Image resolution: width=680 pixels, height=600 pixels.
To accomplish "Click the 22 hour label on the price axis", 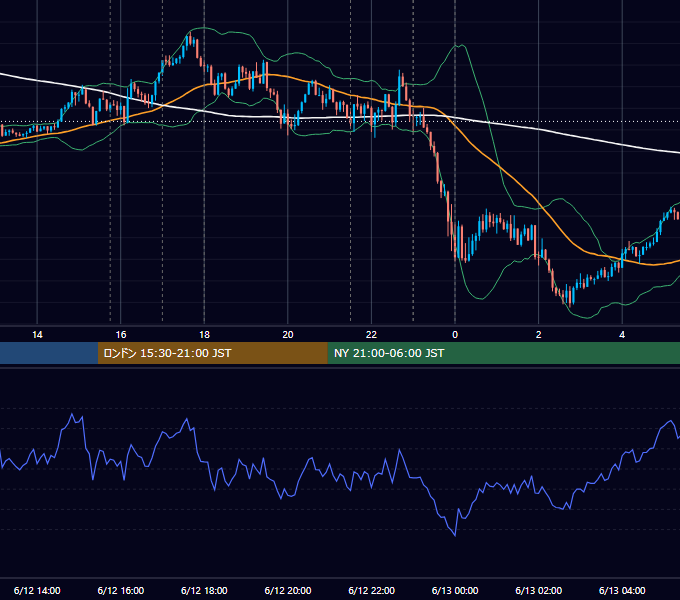I will pos(371,335).
